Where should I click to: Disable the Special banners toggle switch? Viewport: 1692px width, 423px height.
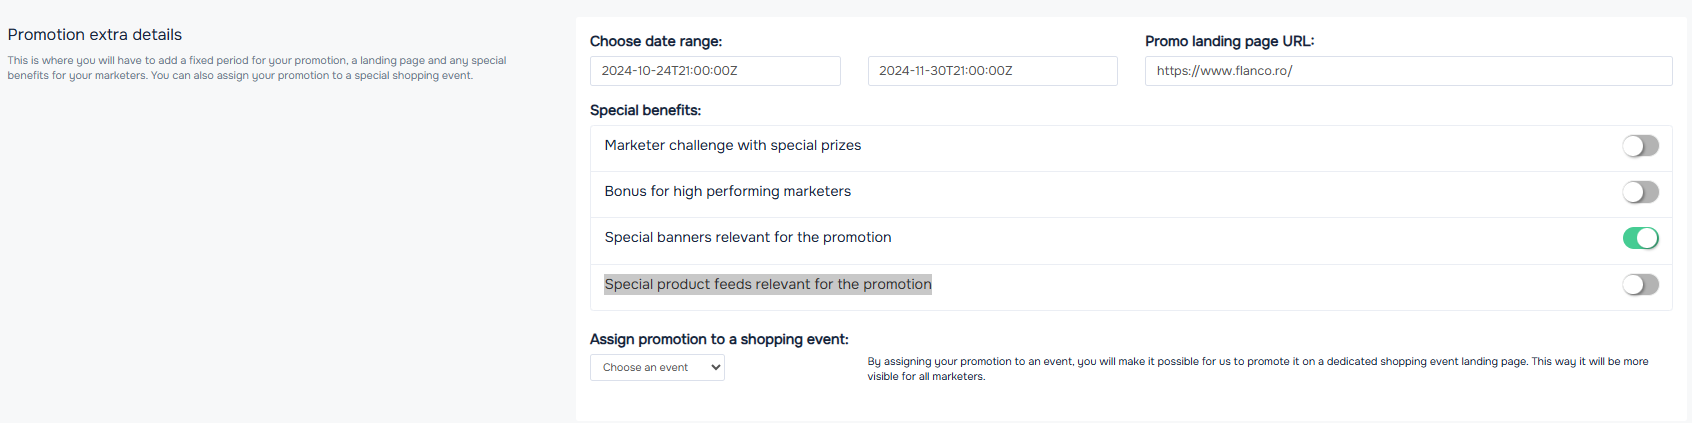point(1640,238)
